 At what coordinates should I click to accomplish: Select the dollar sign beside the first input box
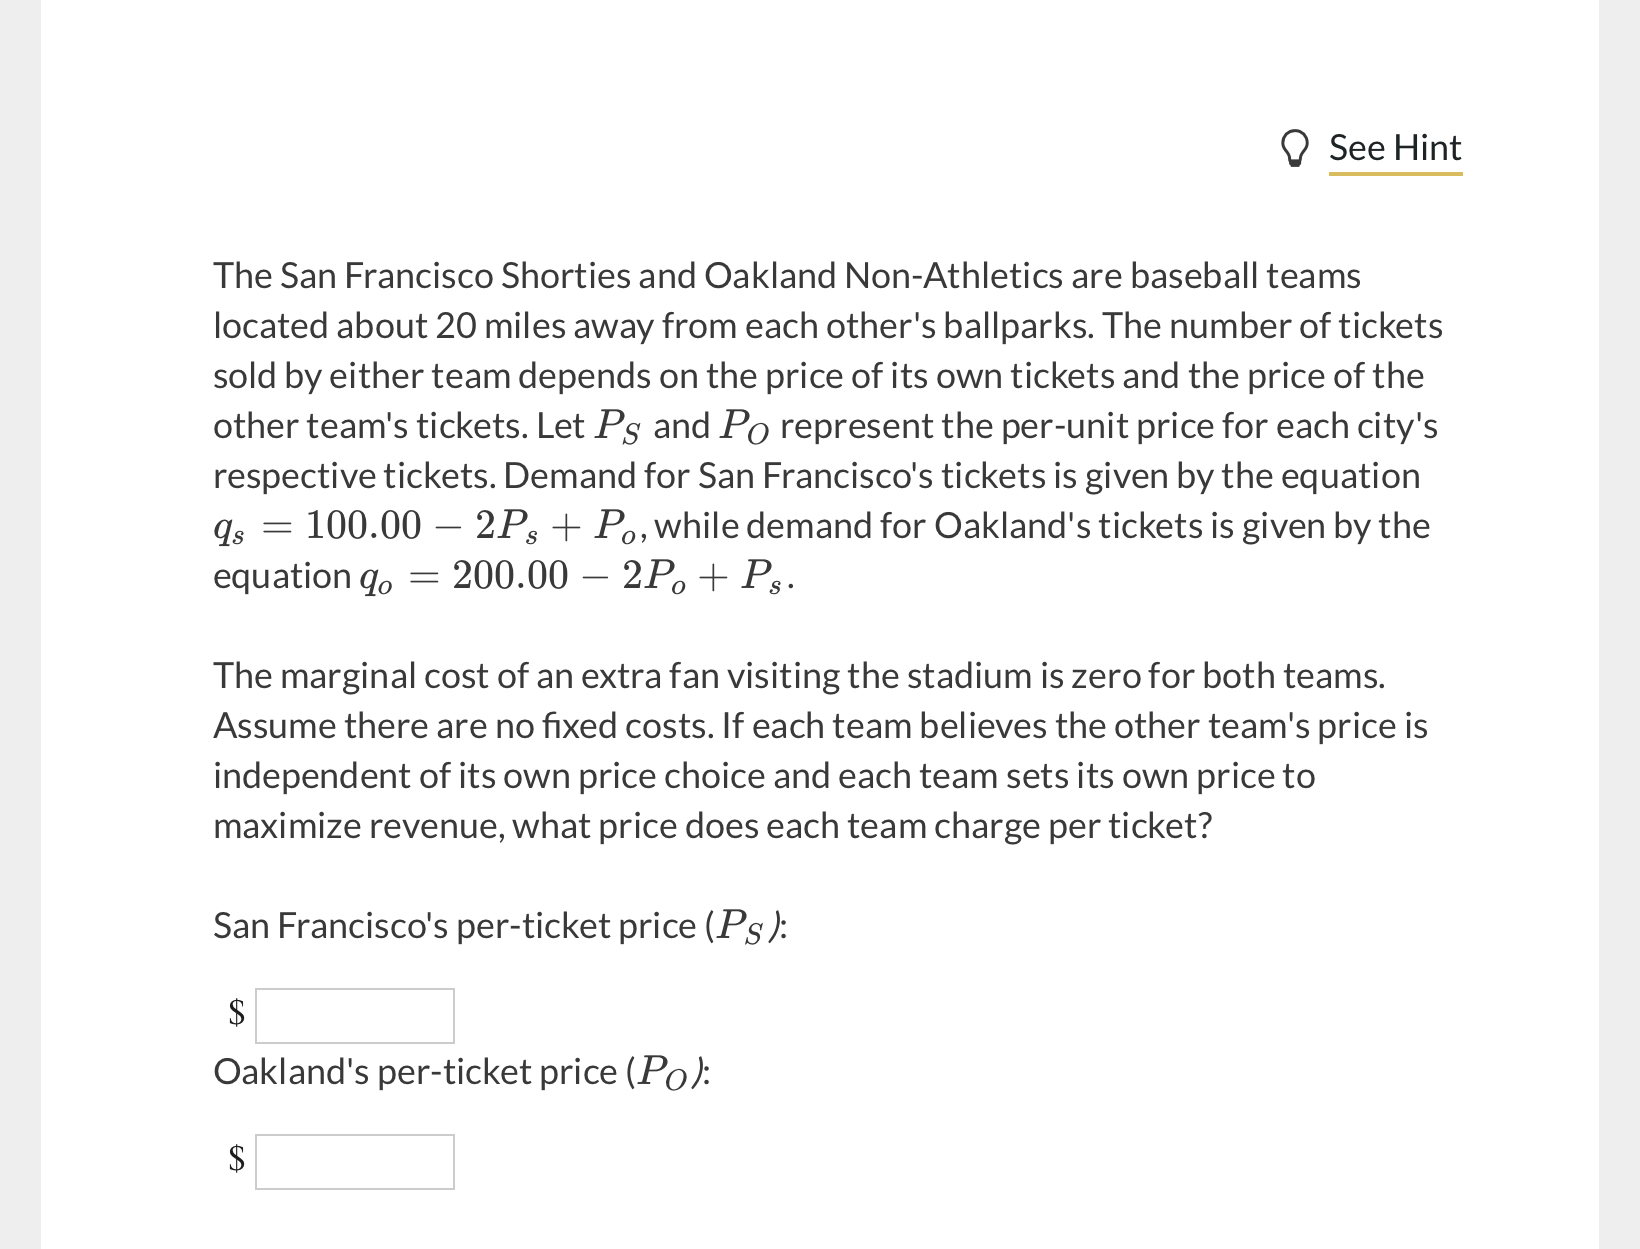pos(235,1014)
